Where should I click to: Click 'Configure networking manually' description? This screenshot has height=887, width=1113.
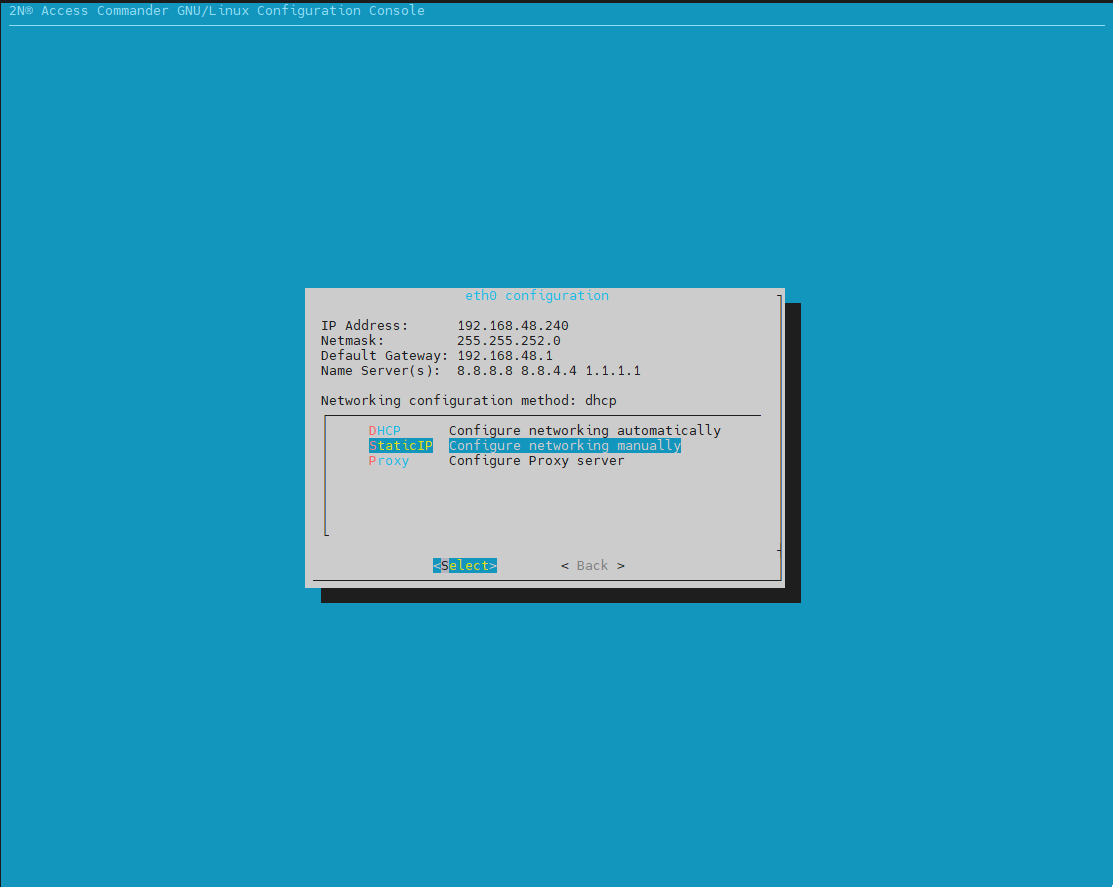point(565,446)
